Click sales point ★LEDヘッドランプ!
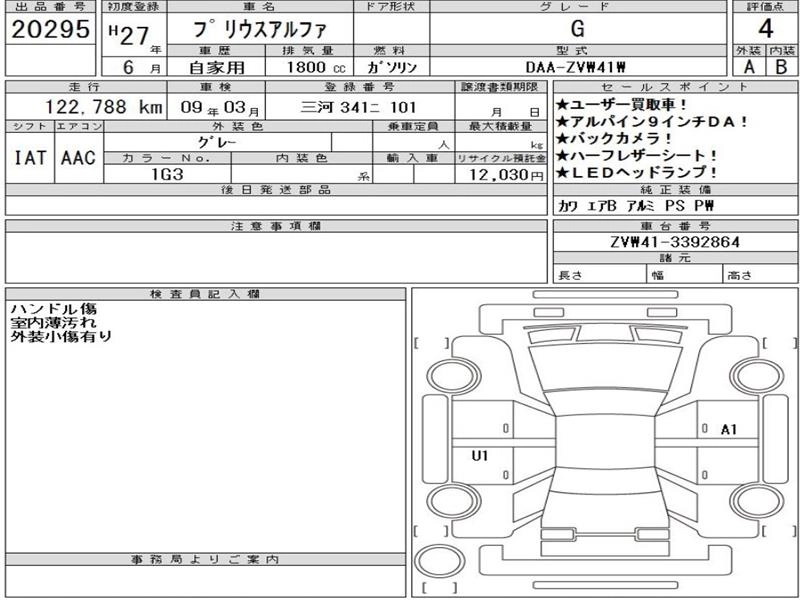Image resolution: width=800 pixels, height=600 pixels. (637, 172)
